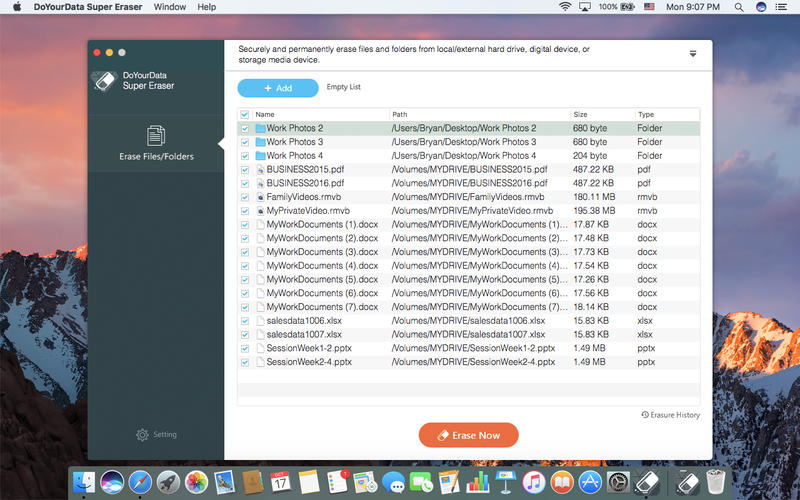Open Photos app from the dock
The width and height of the screenshot is (800, 500).
(196, 482)
